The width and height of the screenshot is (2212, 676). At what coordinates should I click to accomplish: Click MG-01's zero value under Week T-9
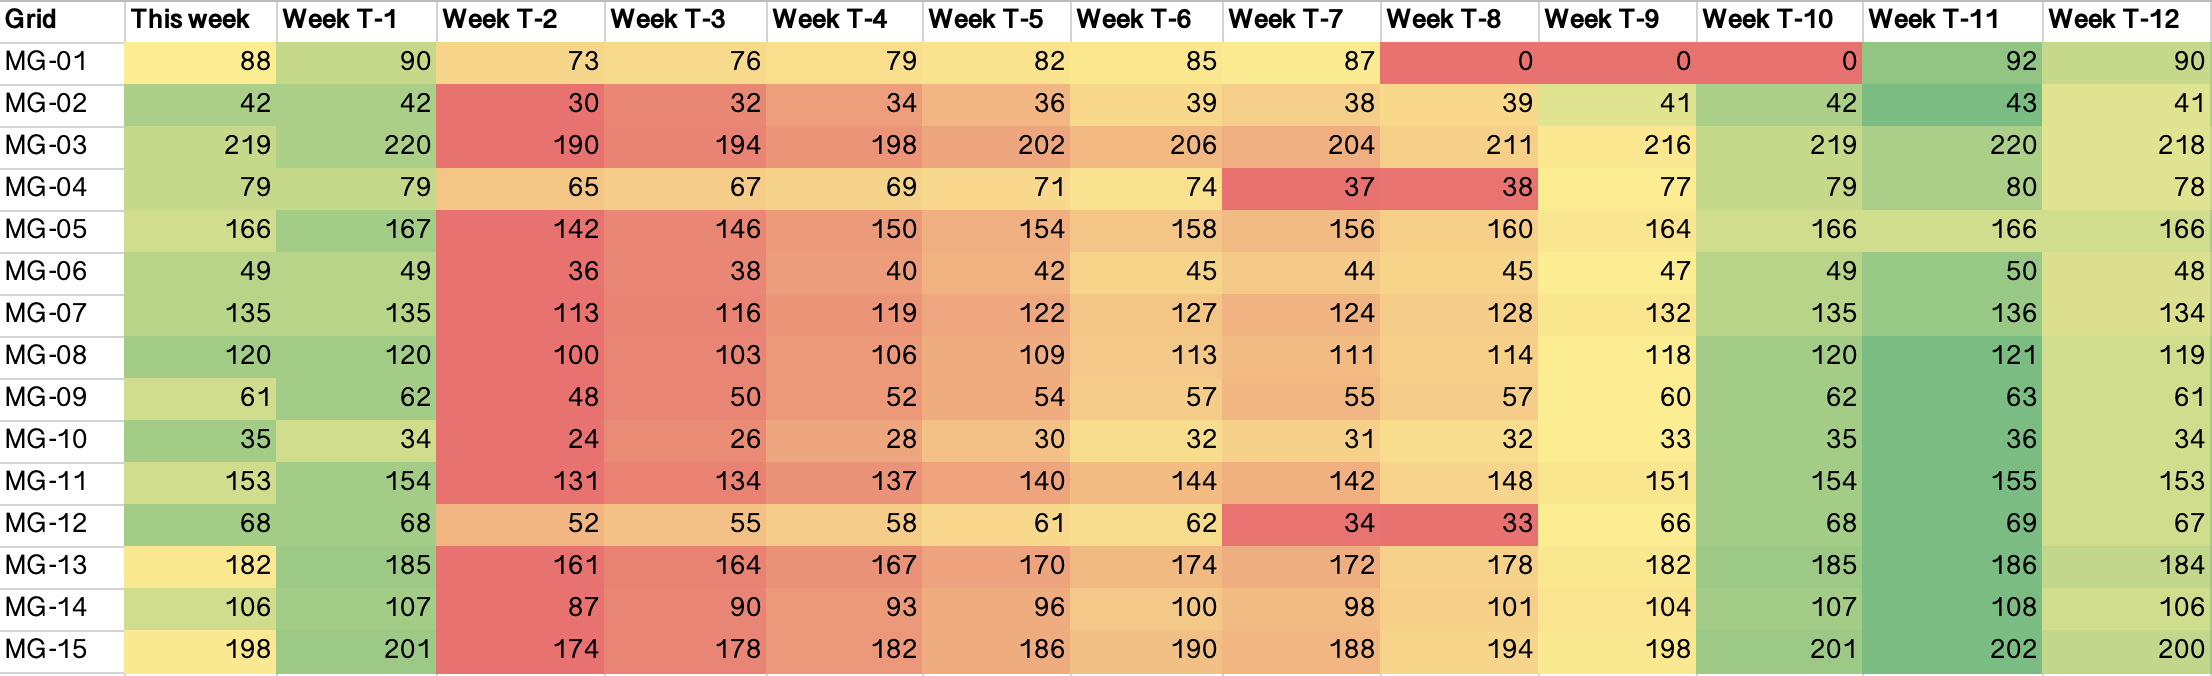[x=1618, y=62]
